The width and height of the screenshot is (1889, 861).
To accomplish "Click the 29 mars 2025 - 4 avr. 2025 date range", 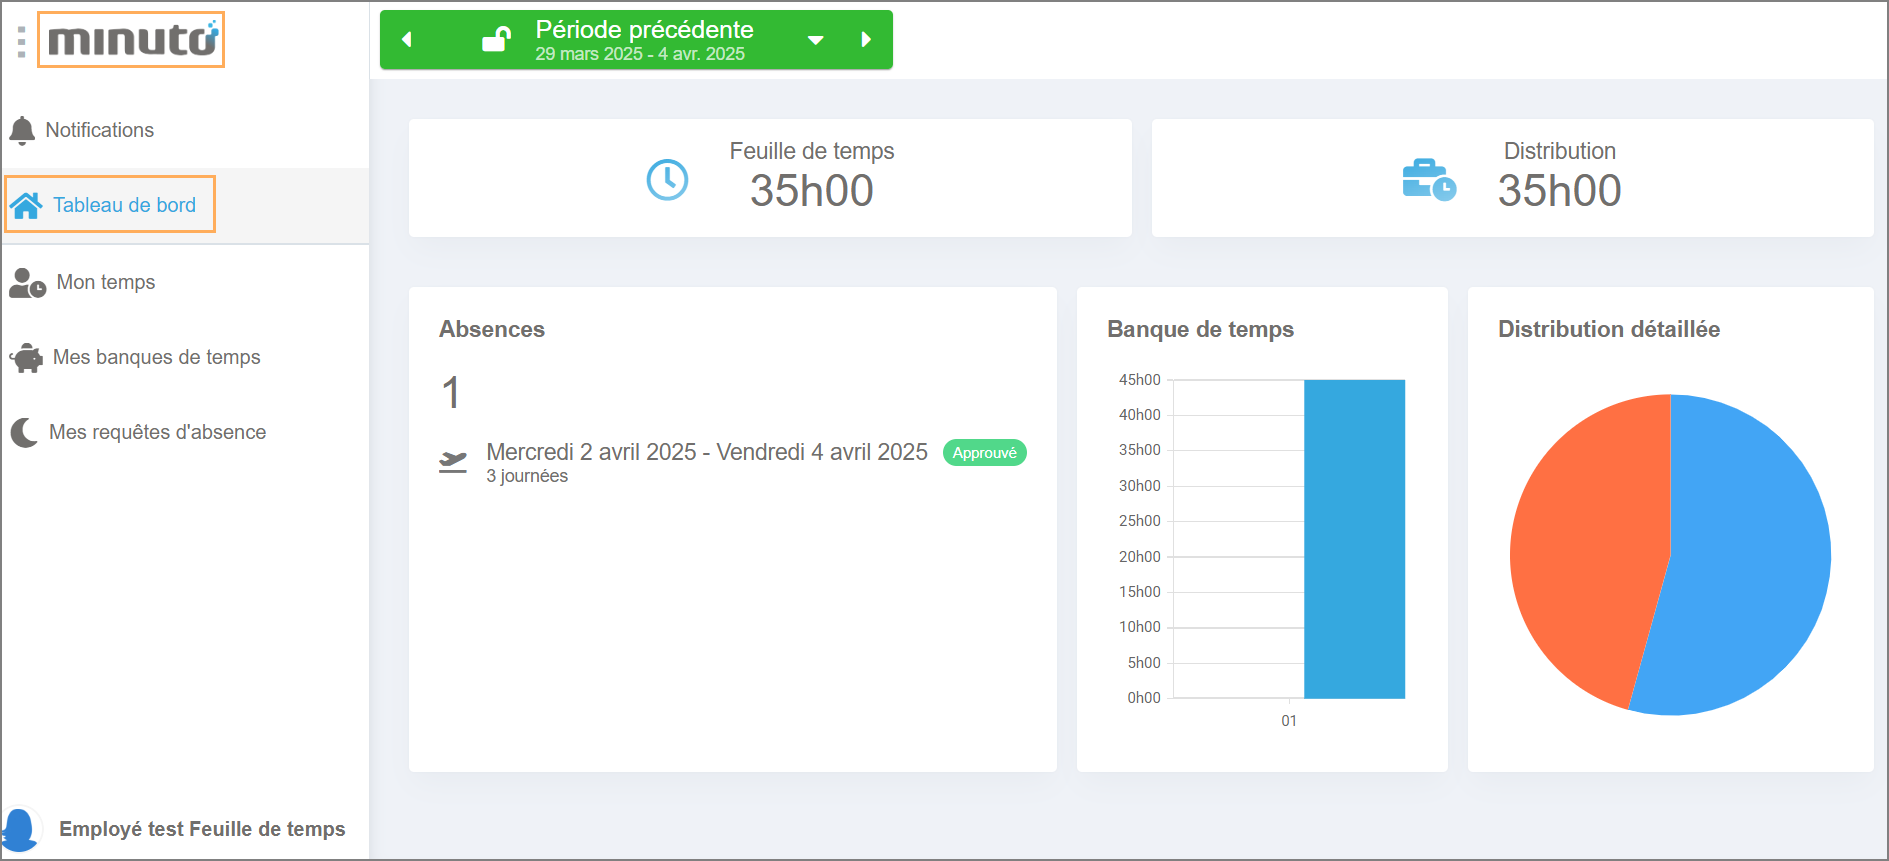I will click(x=640, y=54).
